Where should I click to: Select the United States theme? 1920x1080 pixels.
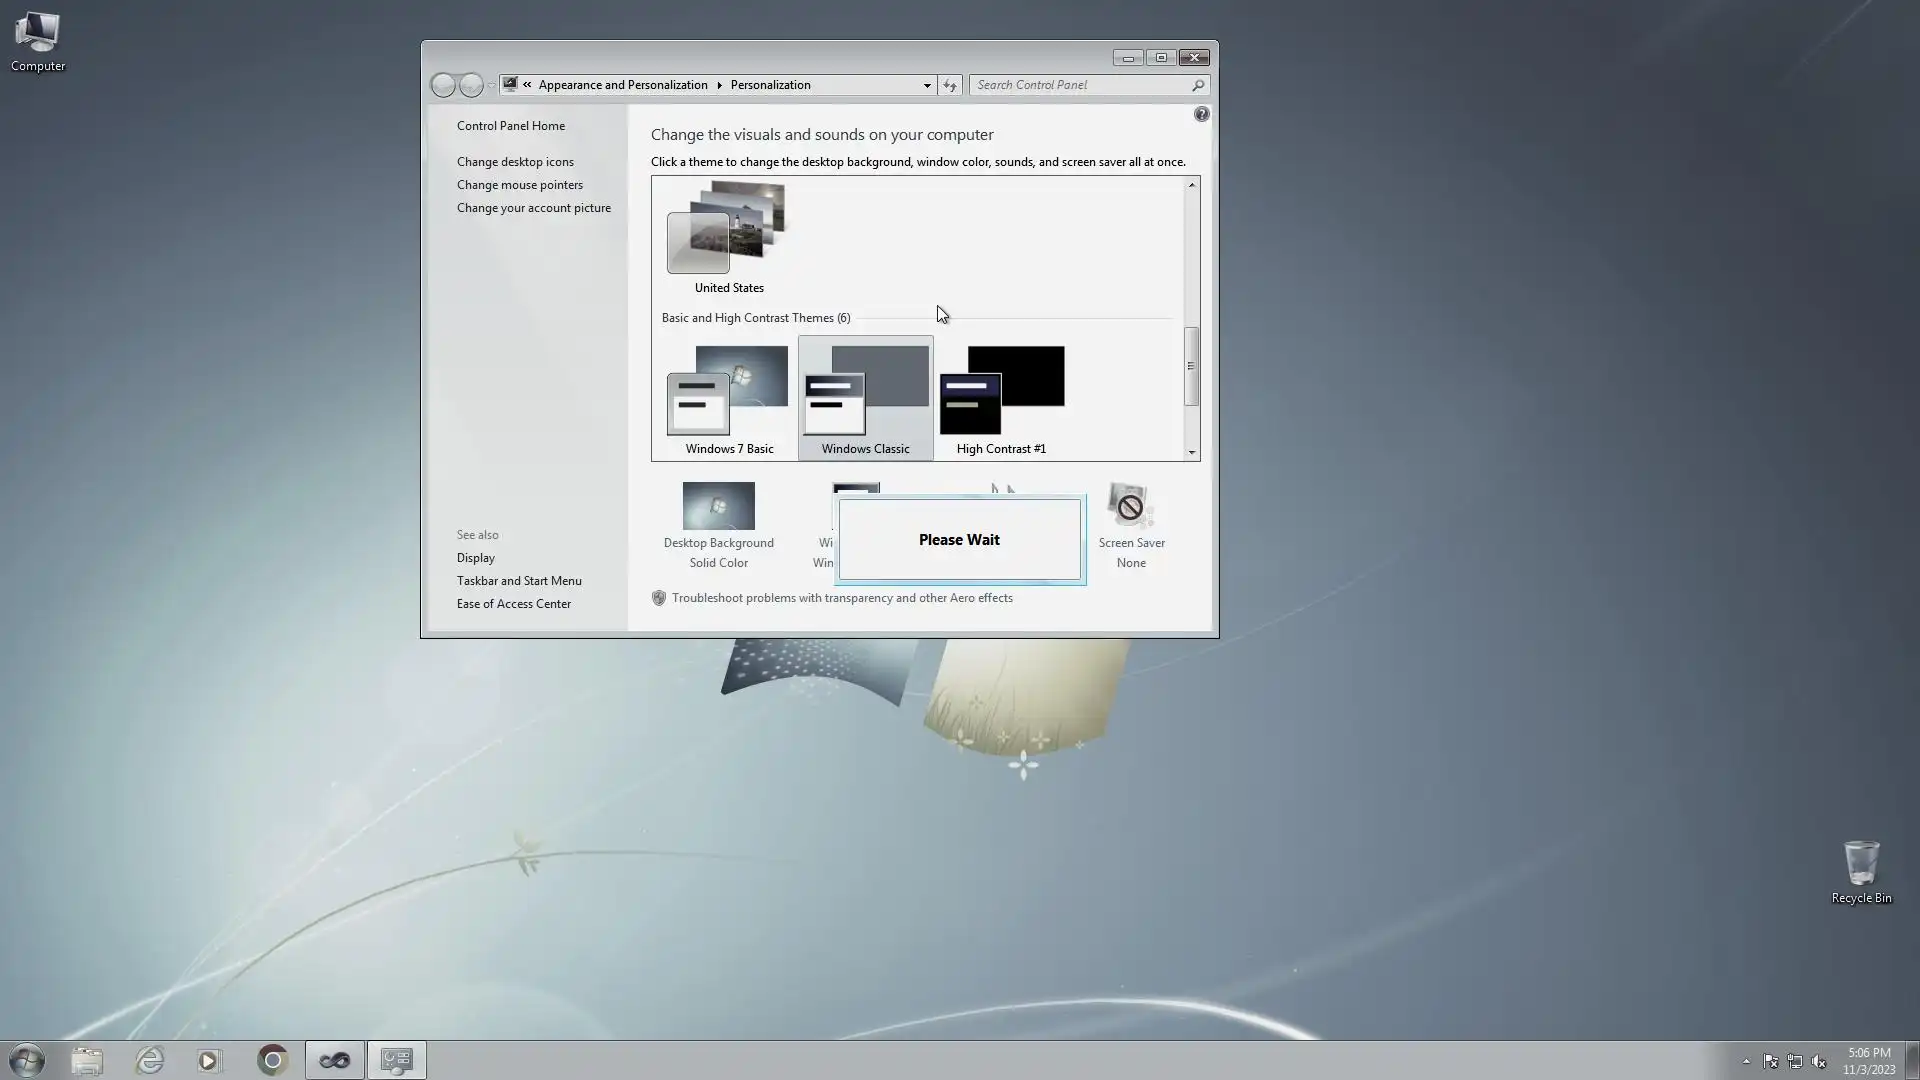(x=728, y=237)
